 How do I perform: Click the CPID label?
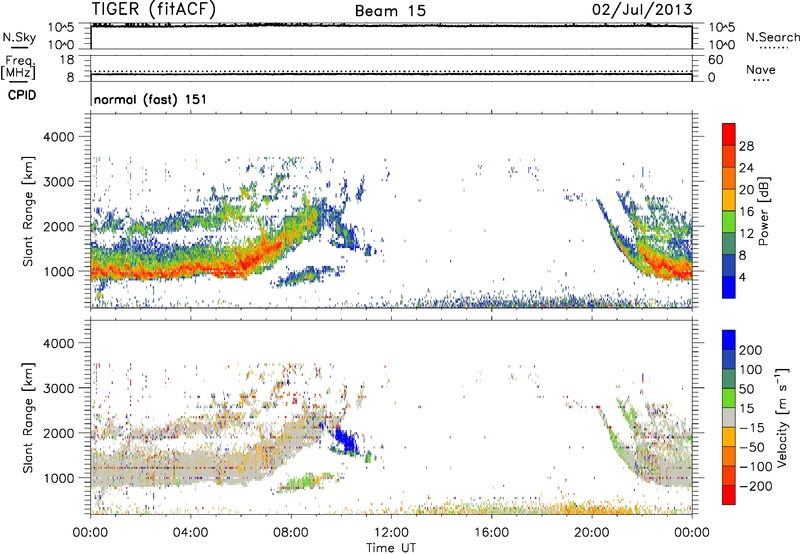(x=22, y=95)
